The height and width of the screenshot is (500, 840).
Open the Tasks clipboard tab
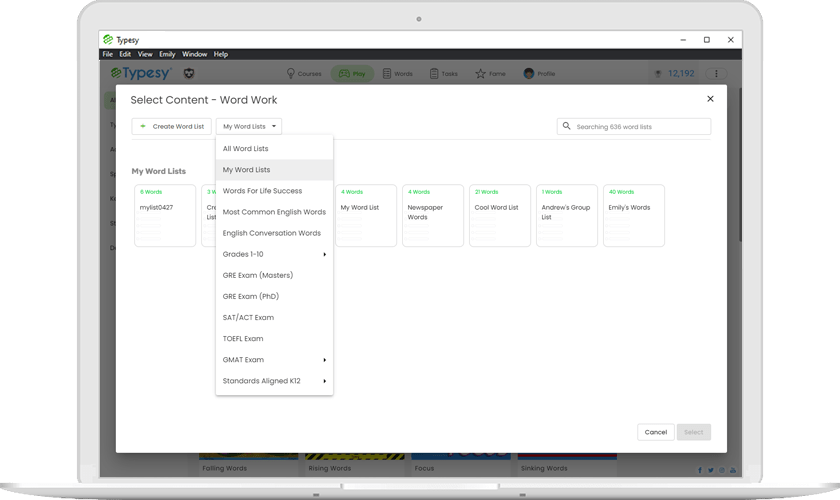click(444, 73)
